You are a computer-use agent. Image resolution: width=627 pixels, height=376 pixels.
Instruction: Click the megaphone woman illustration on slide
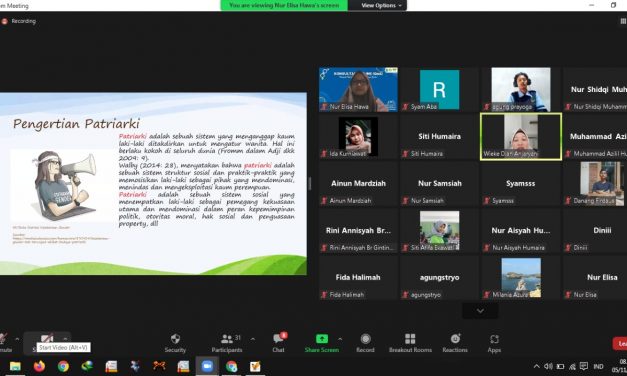64,185
